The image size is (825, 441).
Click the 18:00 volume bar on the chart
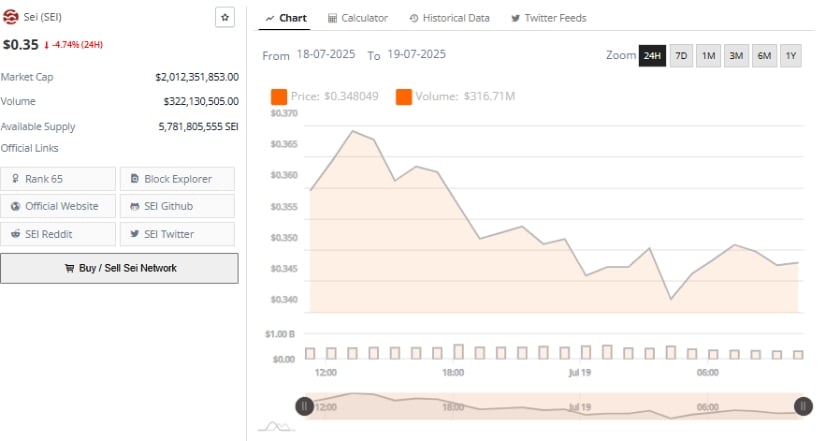coord(458,352)
